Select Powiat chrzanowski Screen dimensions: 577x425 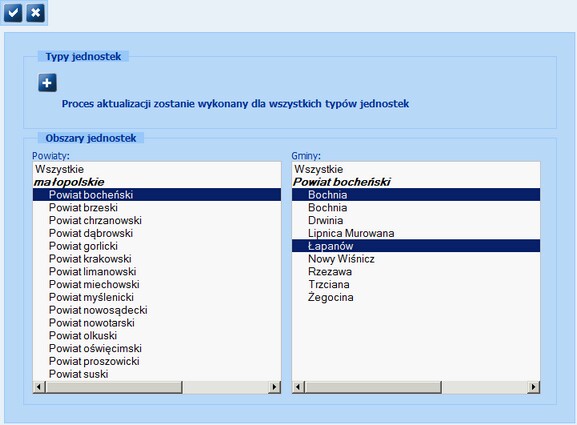pos(157,220)
